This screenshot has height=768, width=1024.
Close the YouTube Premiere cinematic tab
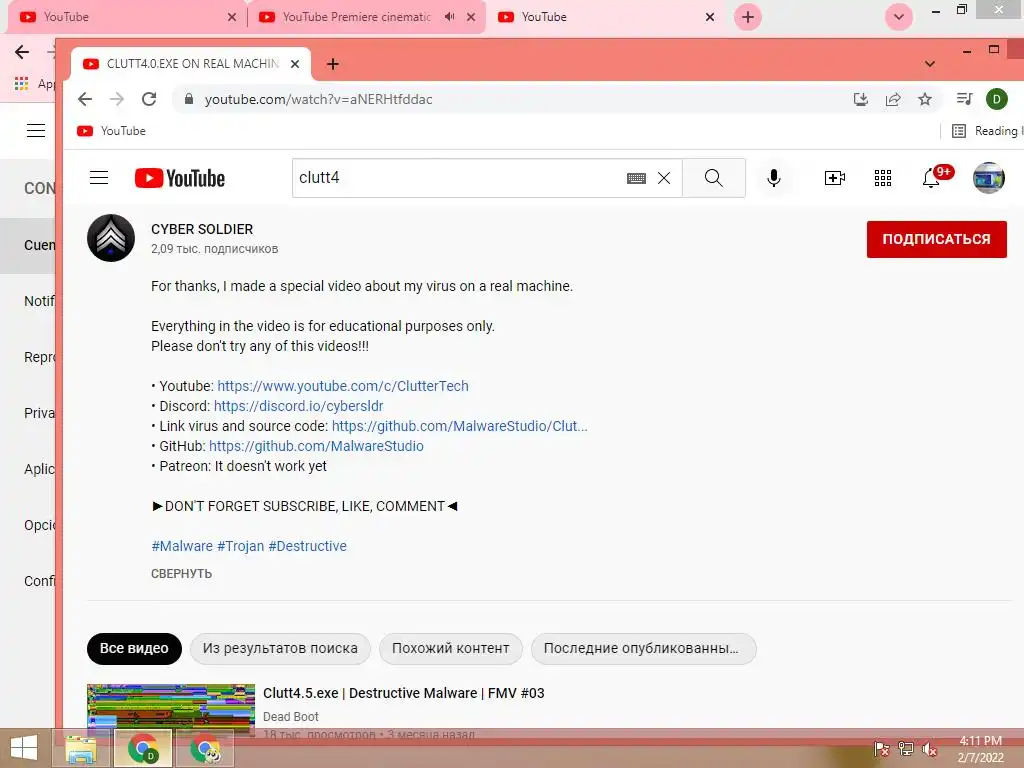[x=471, y=17]
